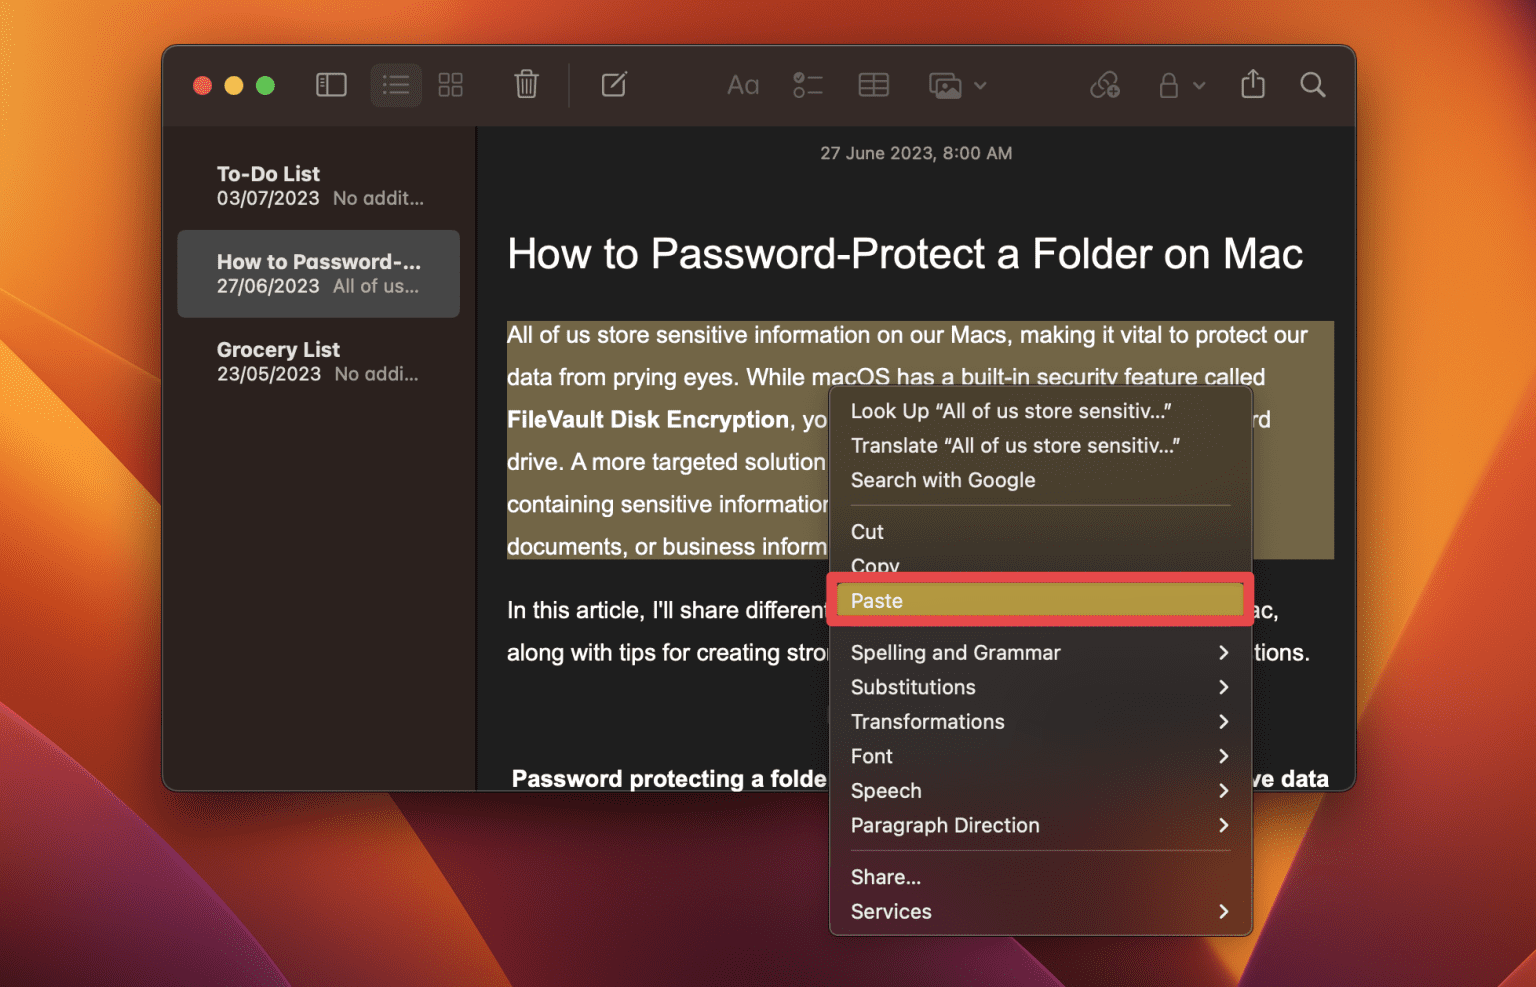Add a link to the note

1105,85
